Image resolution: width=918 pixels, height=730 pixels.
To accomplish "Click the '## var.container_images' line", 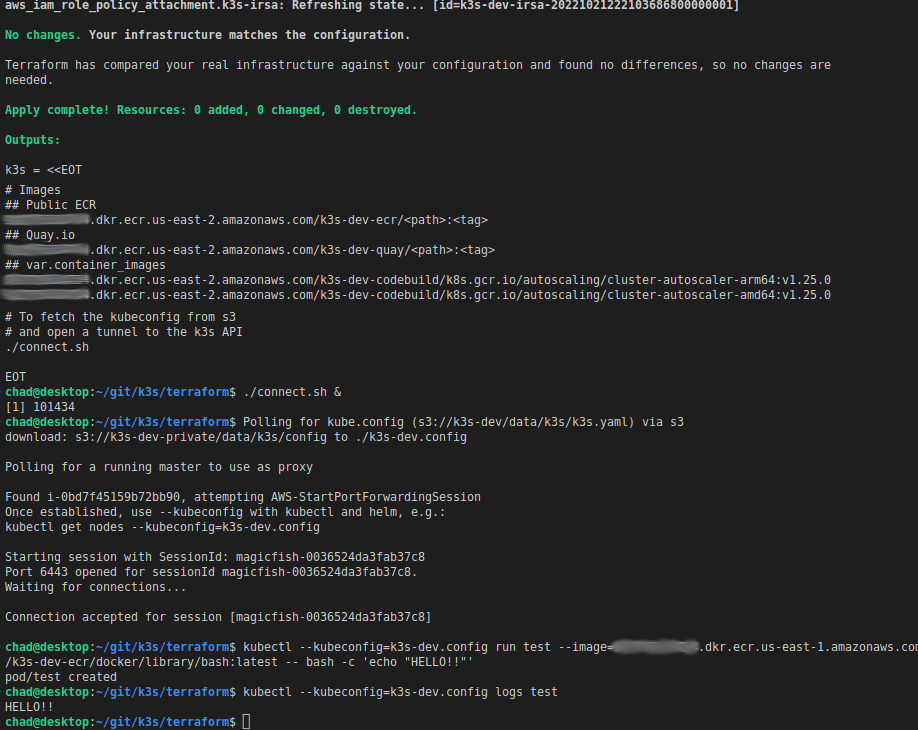I will coord(85,265).
